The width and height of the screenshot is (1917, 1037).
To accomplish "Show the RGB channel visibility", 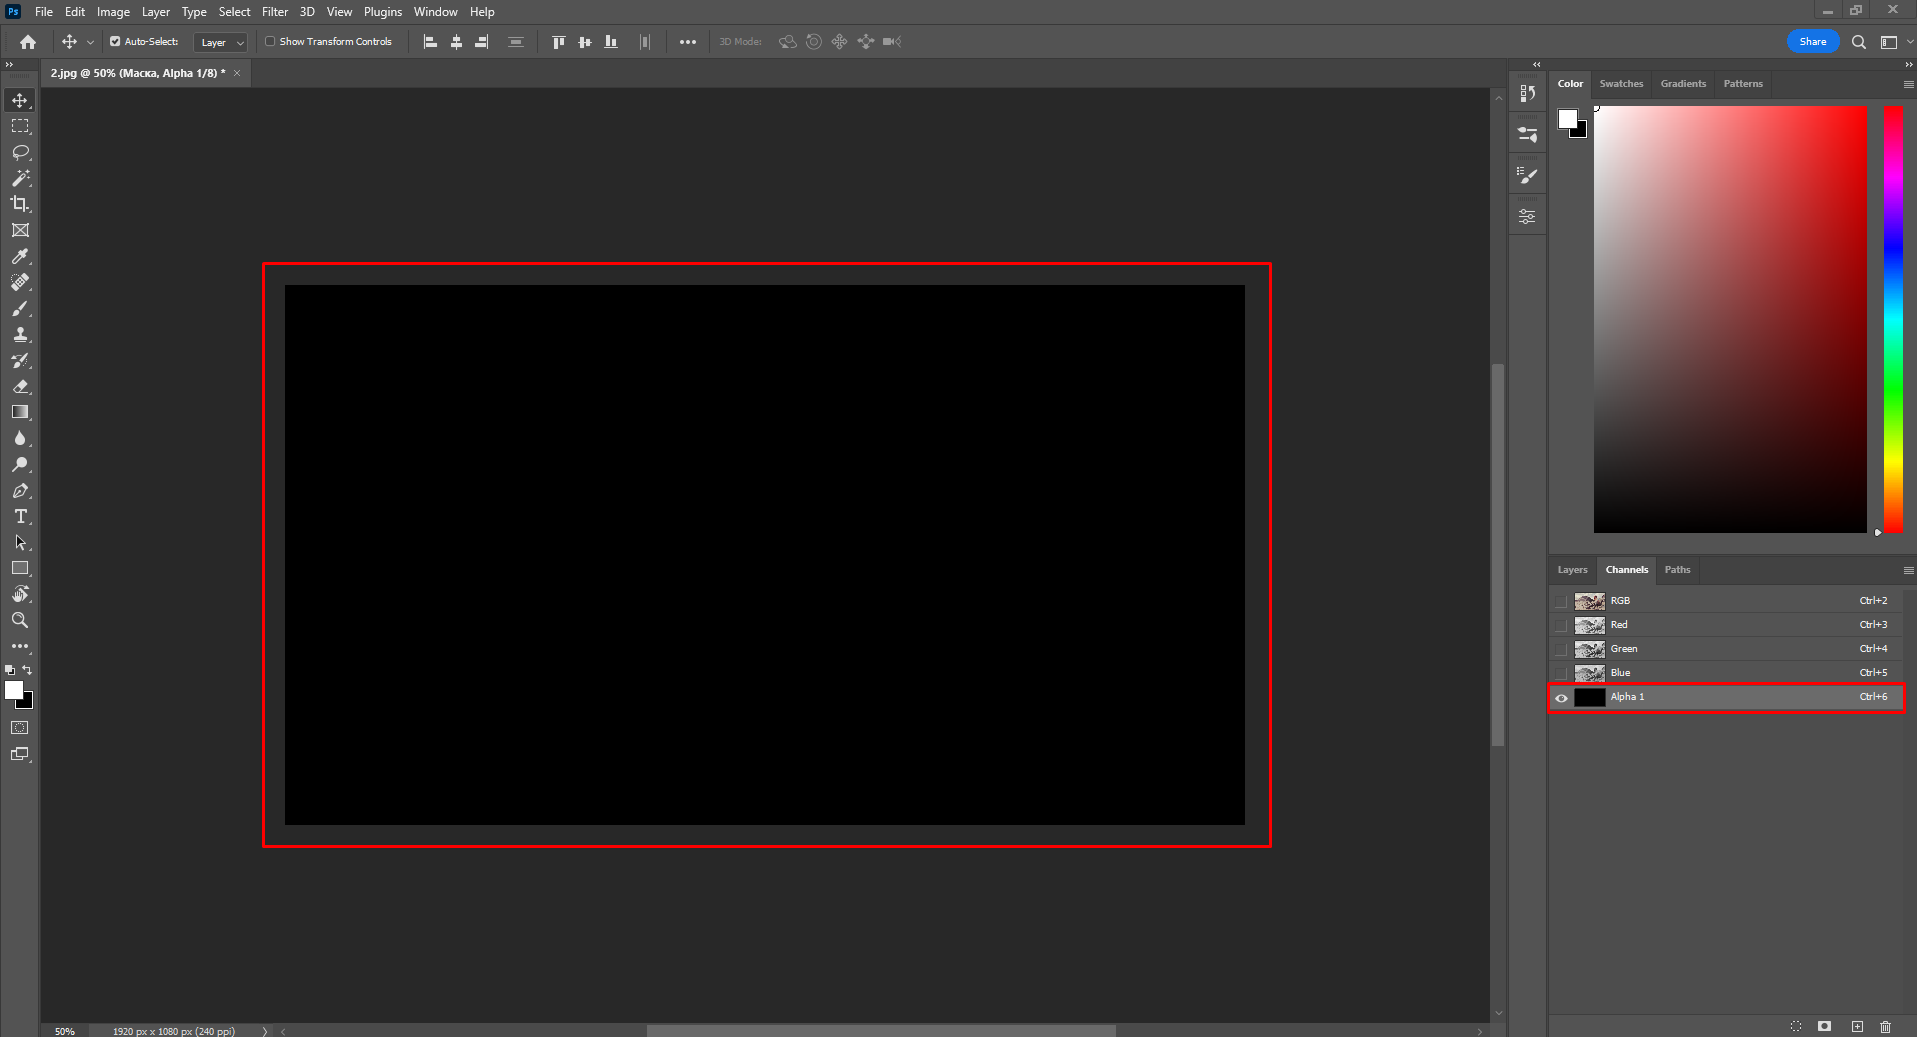I will [1561, 601].
